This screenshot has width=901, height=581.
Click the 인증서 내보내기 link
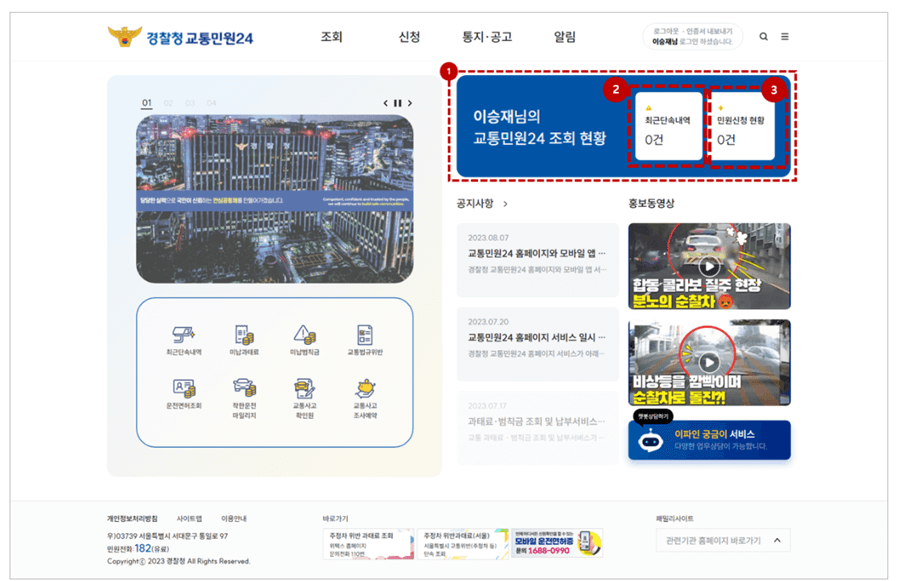pos(710,32)
